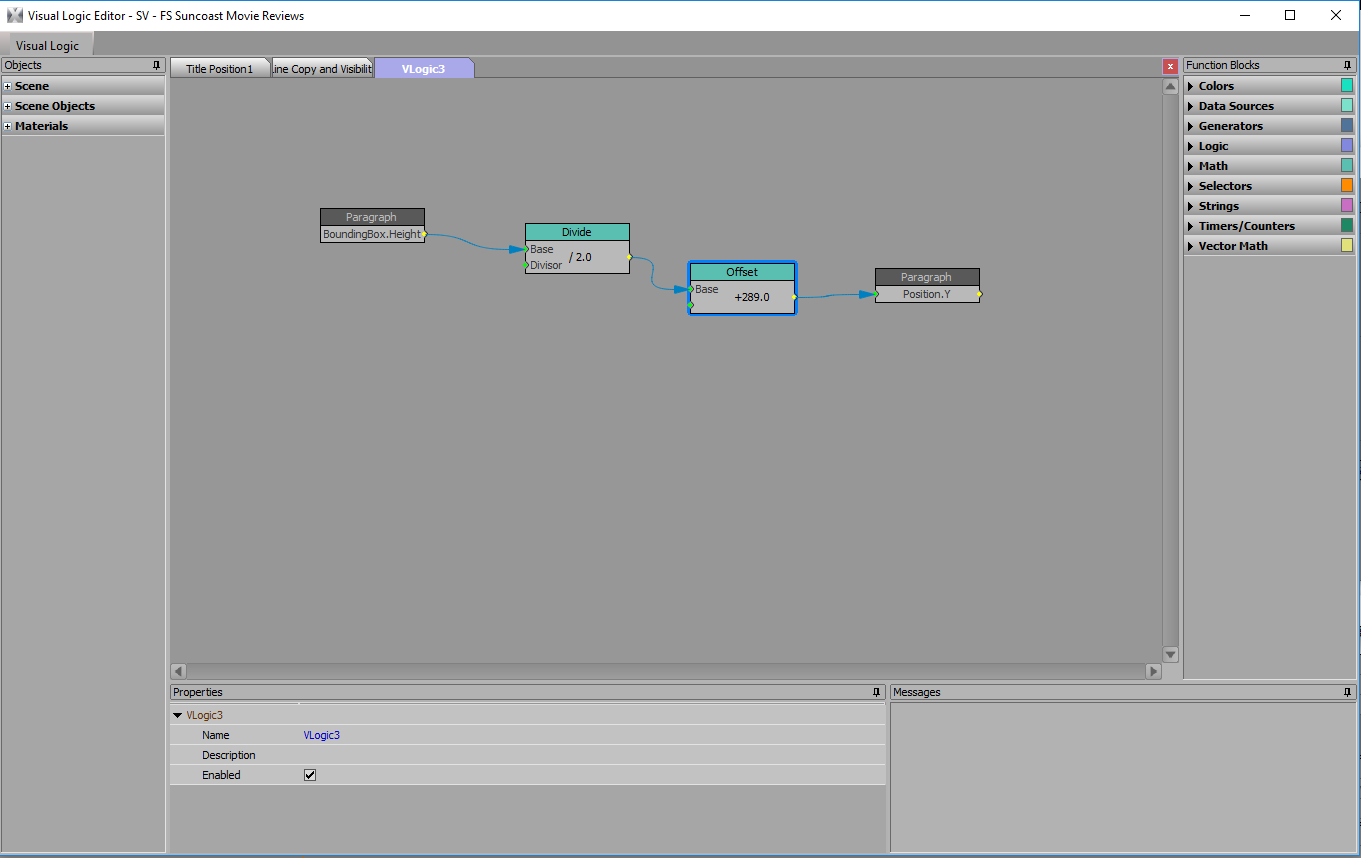
Task: Pin the Messages panel
Action: (1348, 692)
